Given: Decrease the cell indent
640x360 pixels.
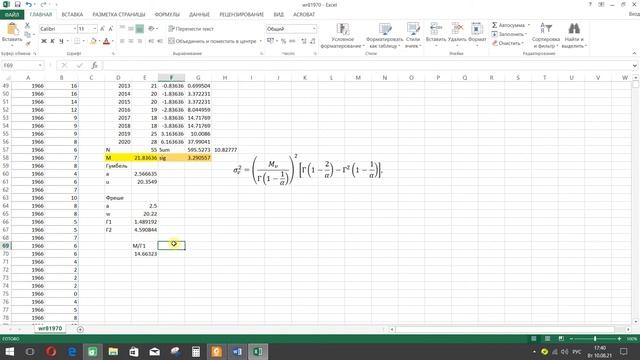Looking at the screenshot, I should point(151,41).
